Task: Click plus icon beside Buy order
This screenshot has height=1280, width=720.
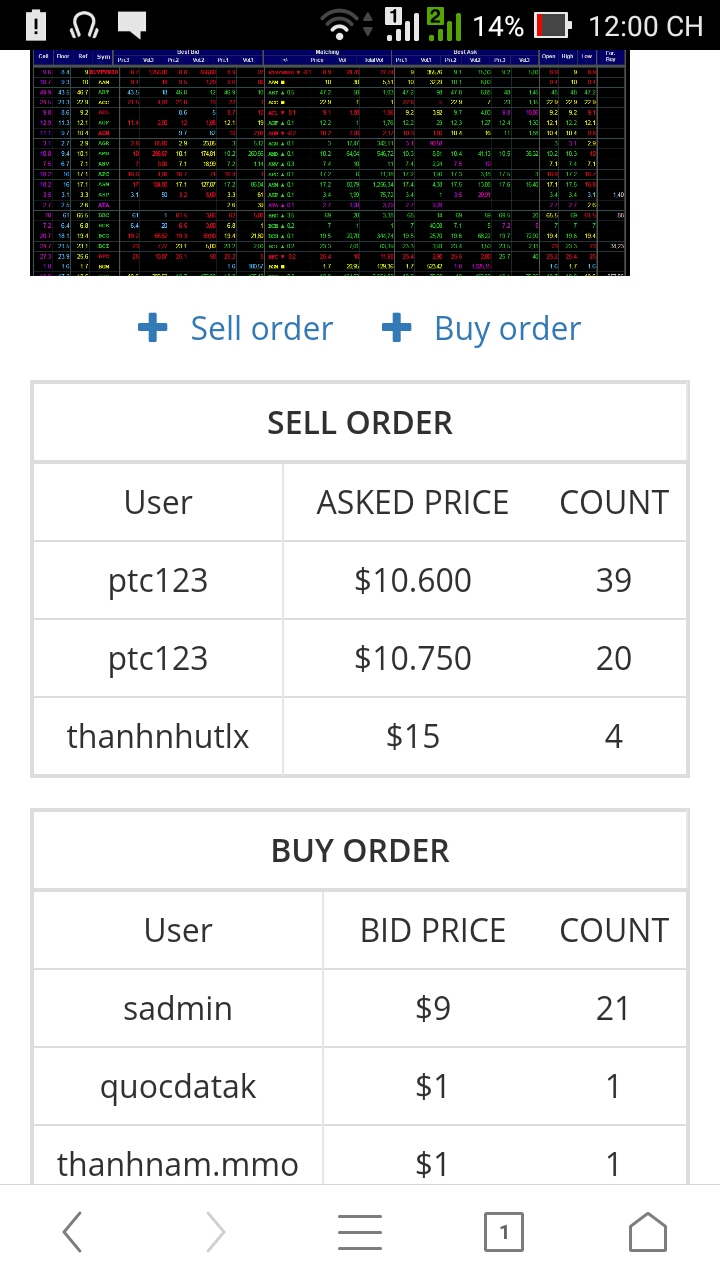Action: coord(397,328)
